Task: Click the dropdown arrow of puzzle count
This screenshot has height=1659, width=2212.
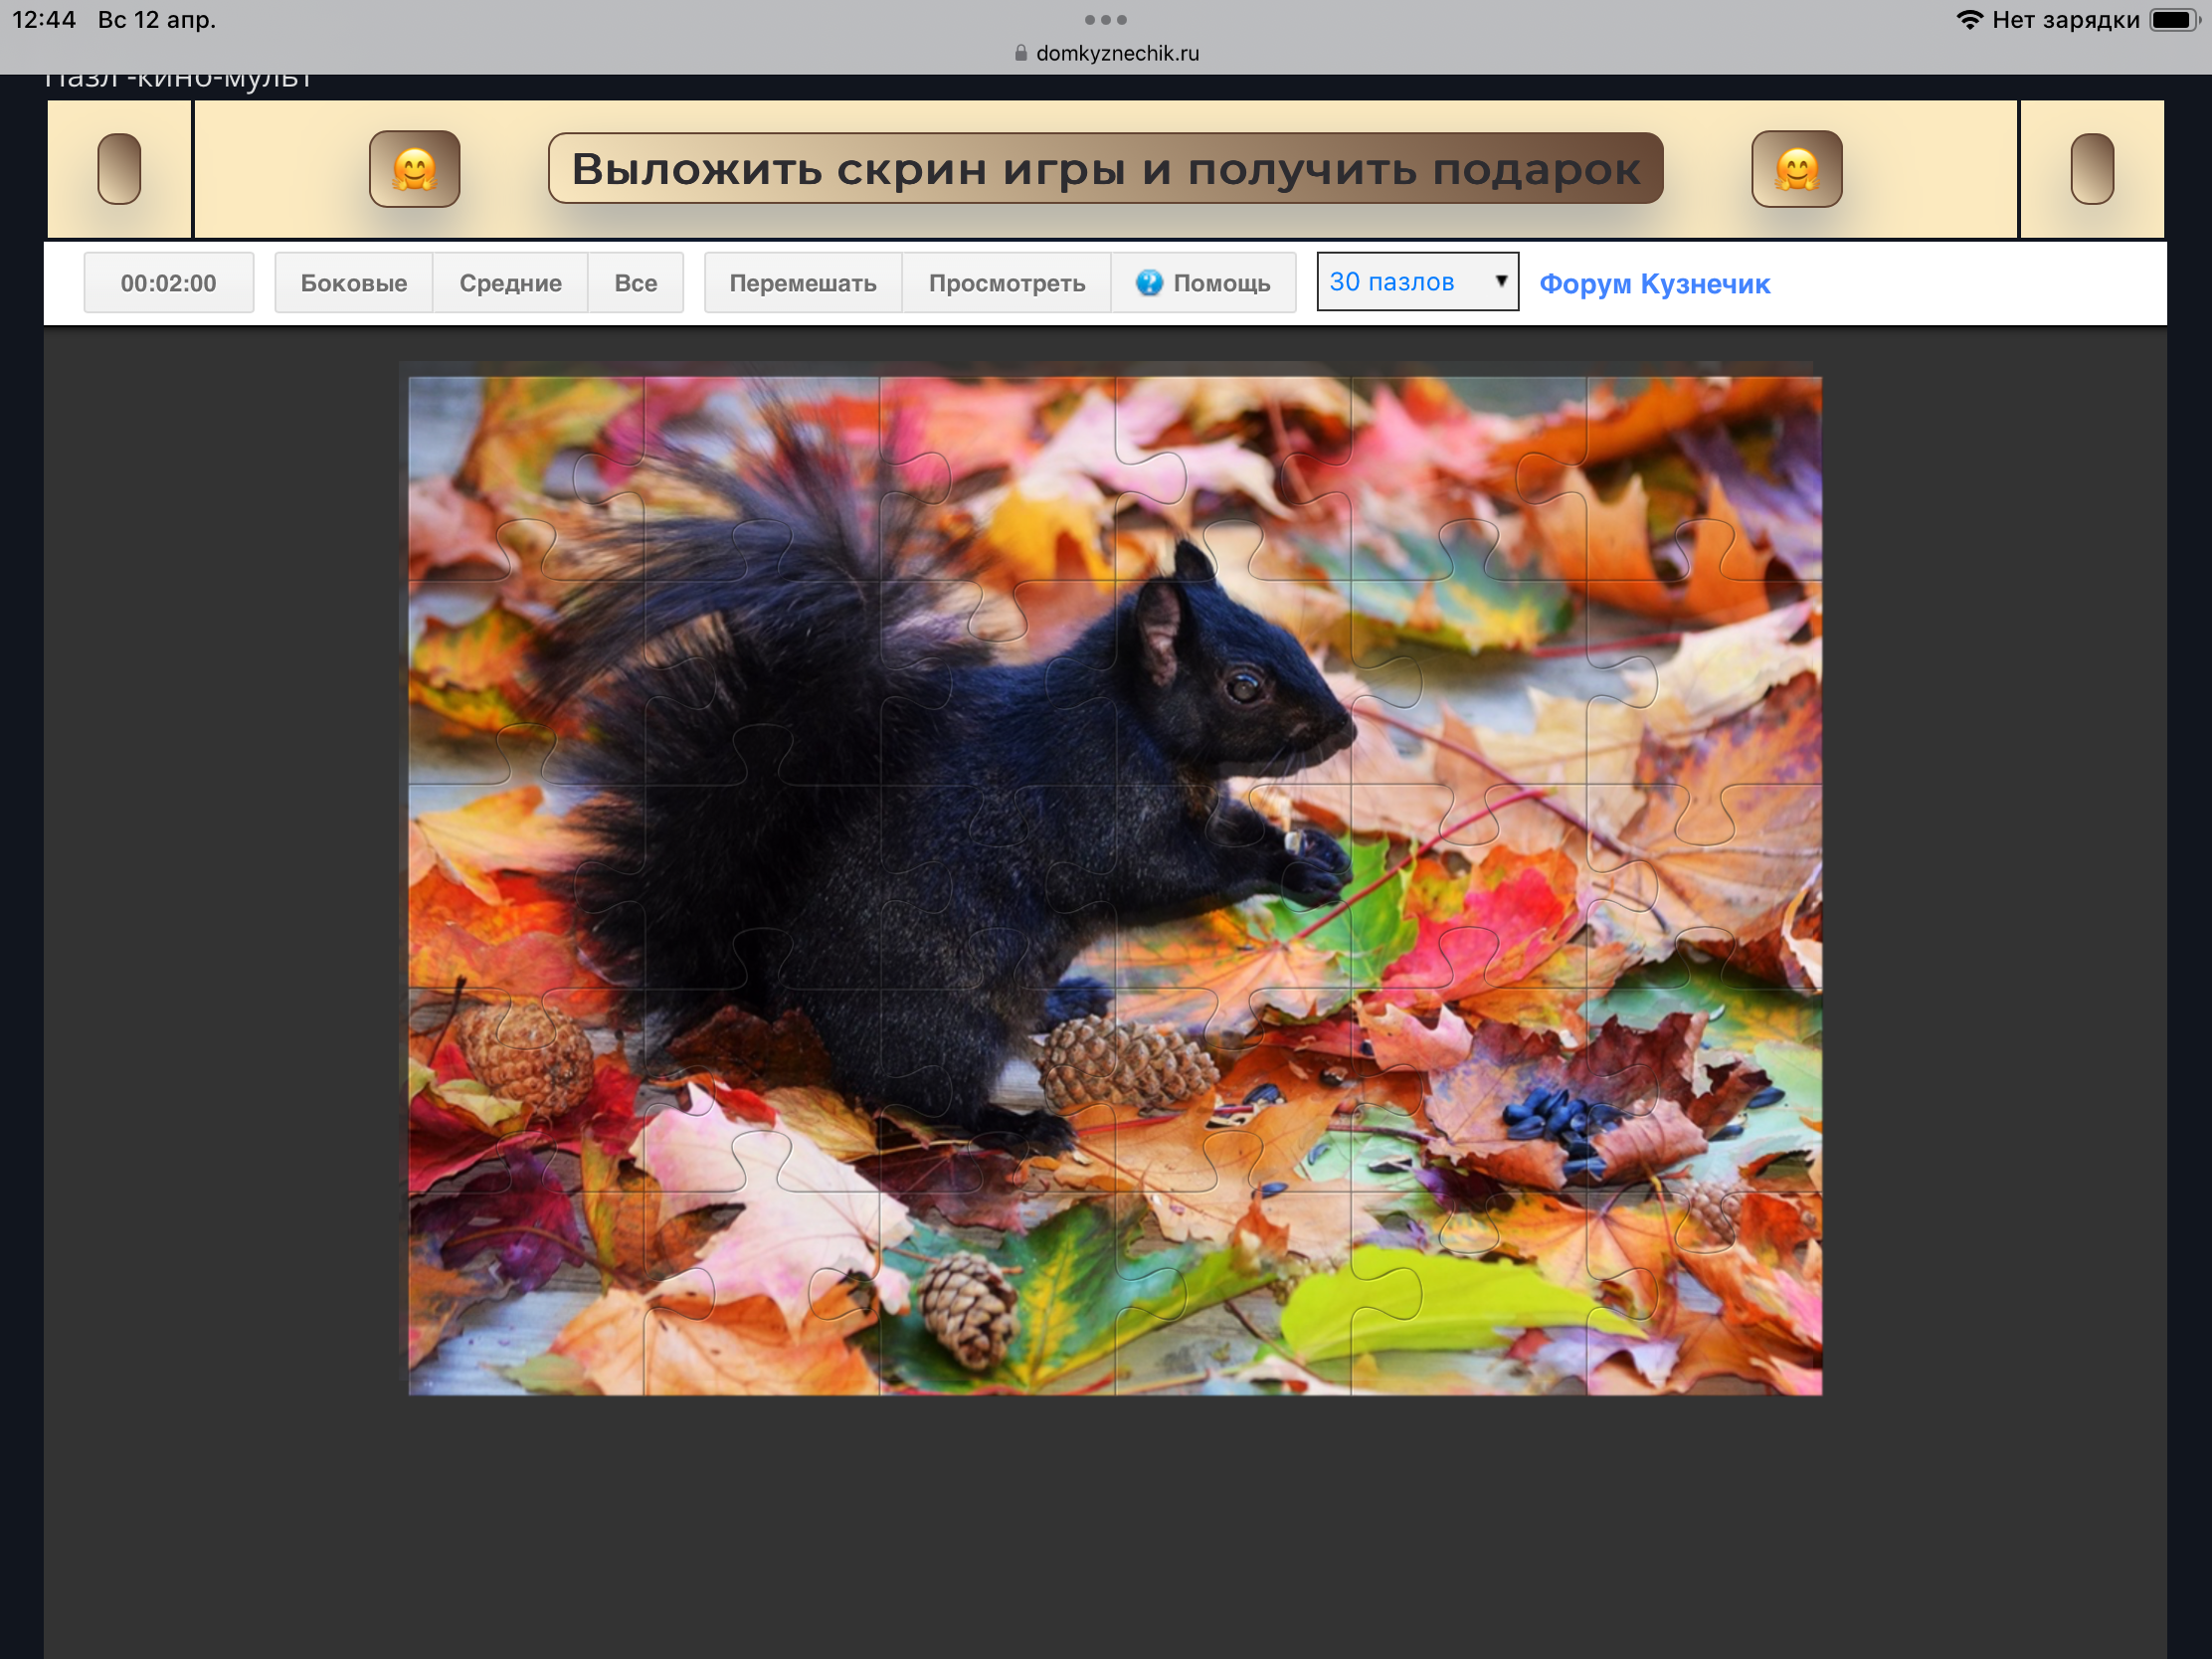Action: pyautogui.click(x=1500, y=281)
